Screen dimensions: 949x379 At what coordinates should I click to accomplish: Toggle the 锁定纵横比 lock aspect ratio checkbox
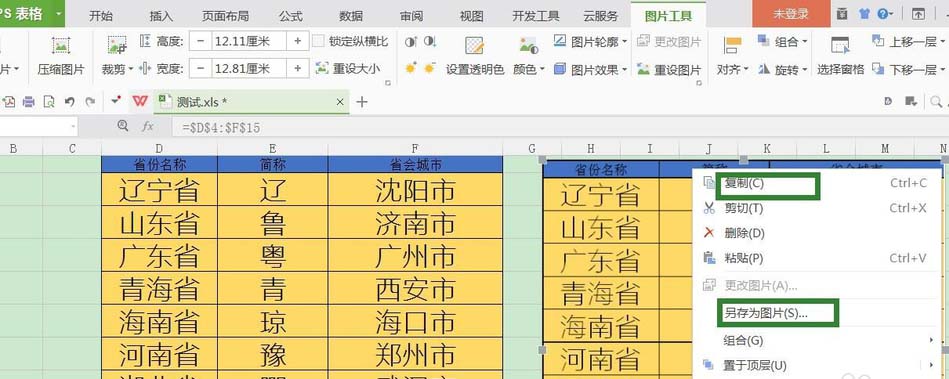(x=318, y=41)
